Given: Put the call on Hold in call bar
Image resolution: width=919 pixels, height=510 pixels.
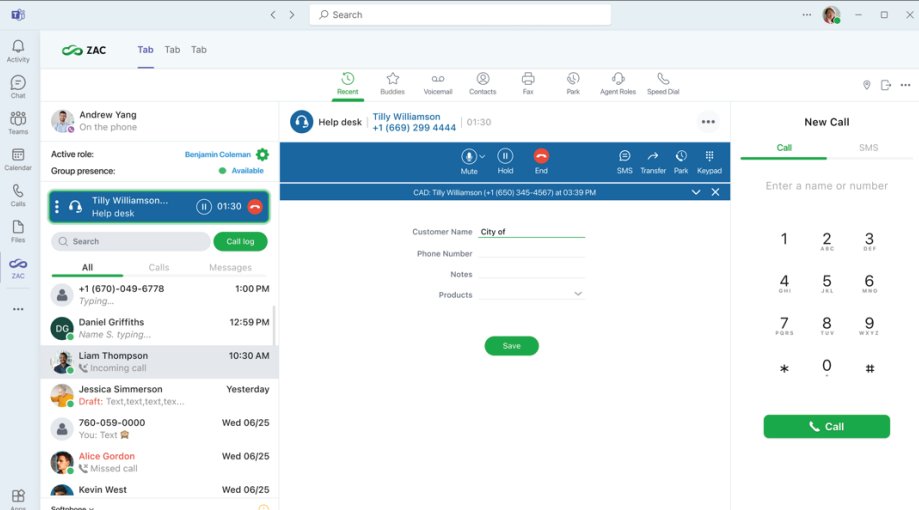Looking at the screenshot, I should click(505, 161).
